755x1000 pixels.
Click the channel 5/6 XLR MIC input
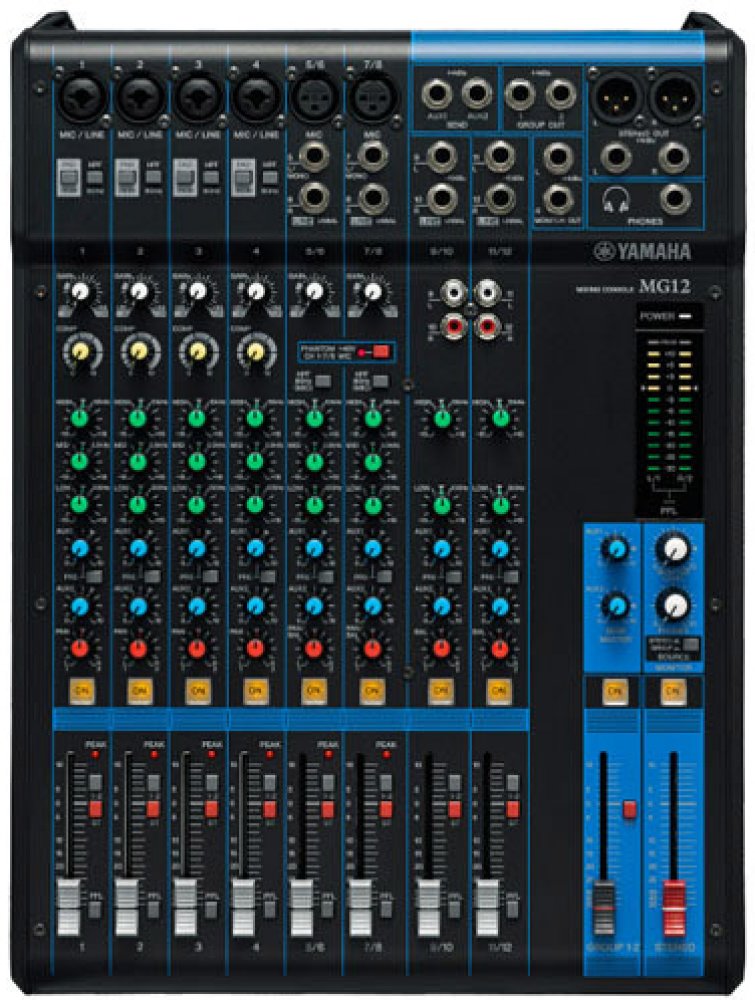[313, 99]
